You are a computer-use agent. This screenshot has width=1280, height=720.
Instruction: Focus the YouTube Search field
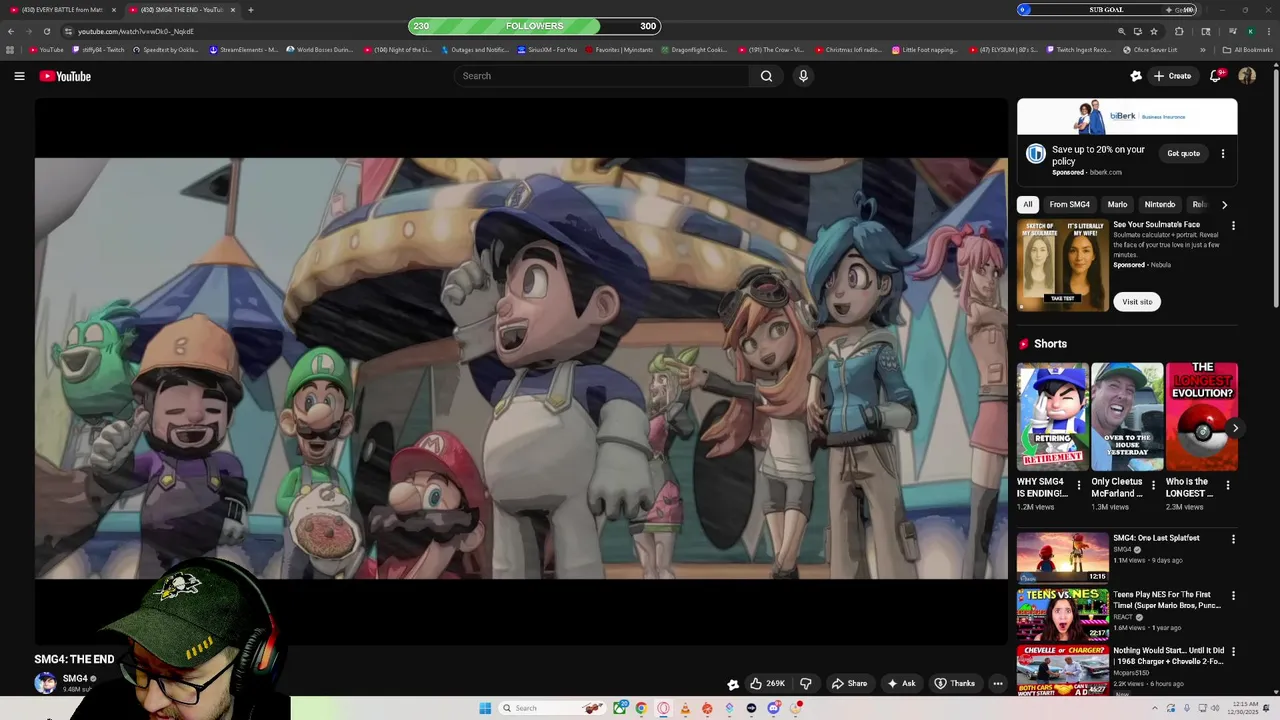(x=602, y=76)
